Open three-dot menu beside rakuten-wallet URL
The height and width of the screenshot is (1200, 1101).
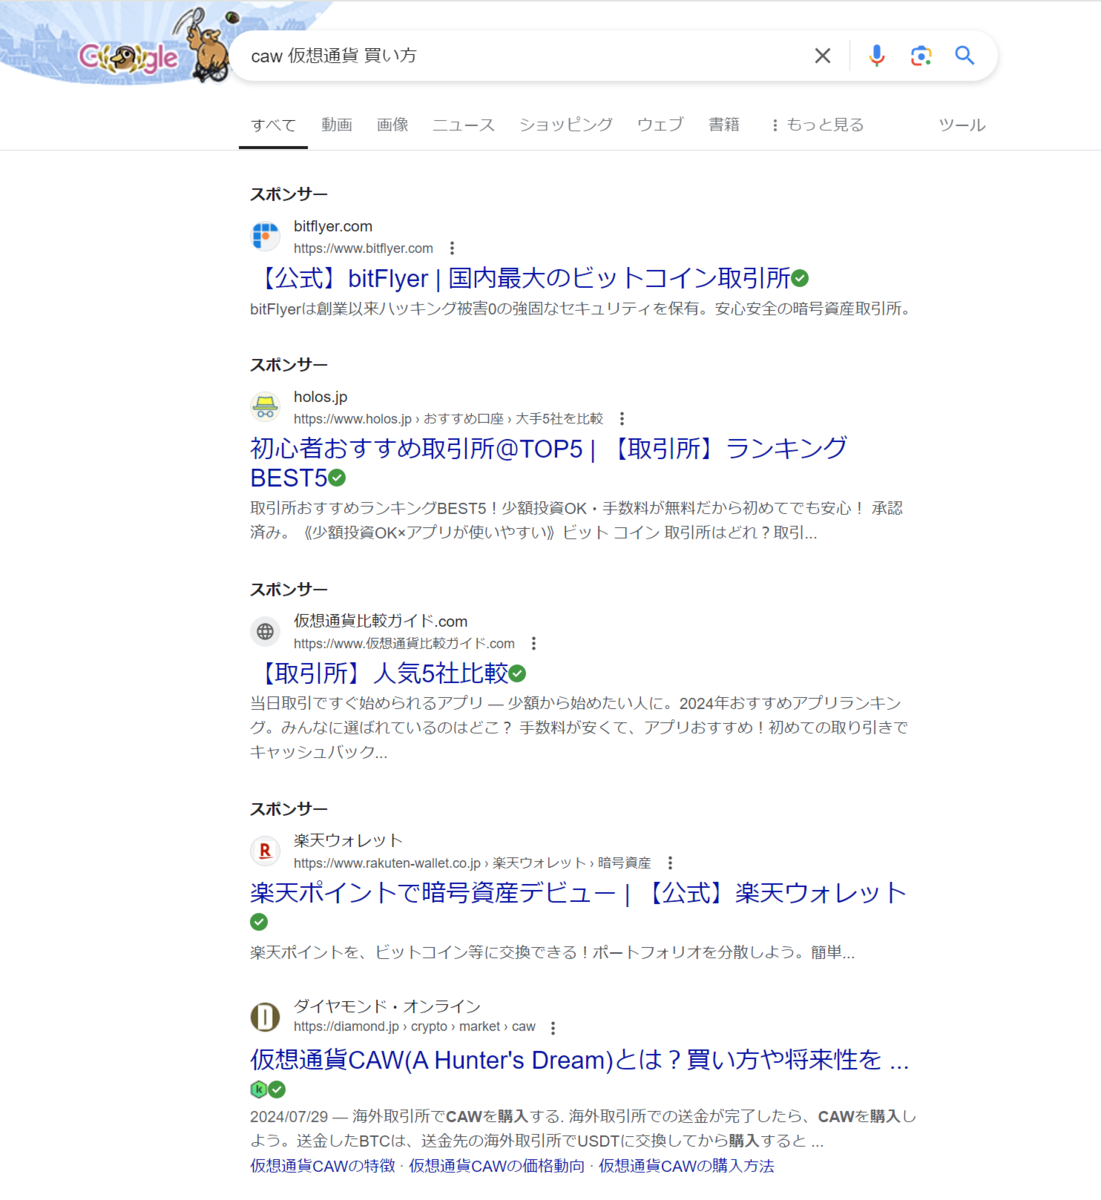(x=670, y=863)
